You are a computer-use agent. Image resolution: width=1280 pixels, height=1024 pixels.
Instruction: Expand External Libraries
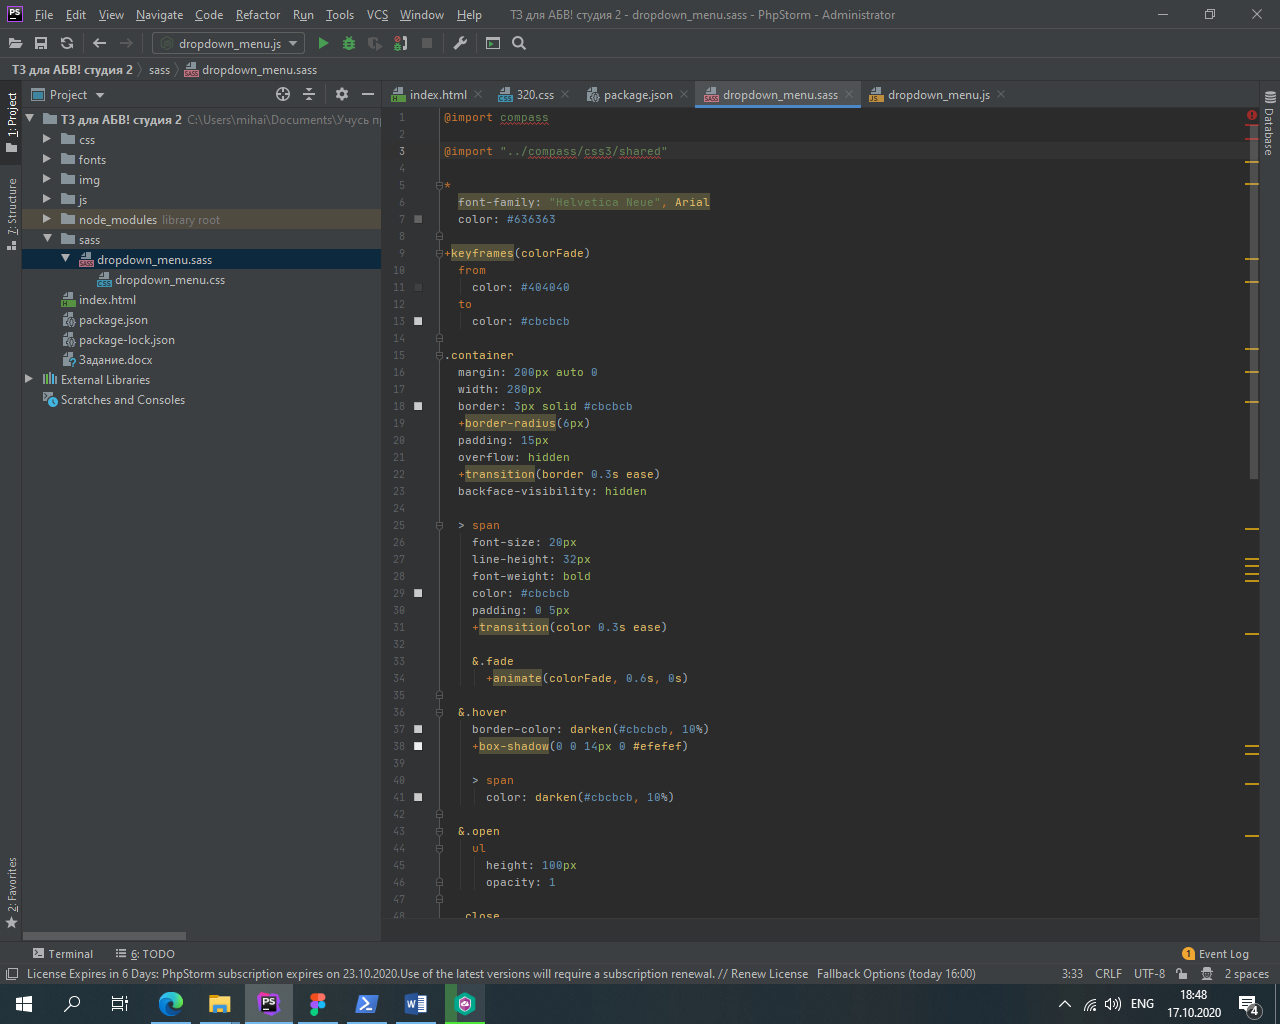pyautogui.click(x=28, y=379)
